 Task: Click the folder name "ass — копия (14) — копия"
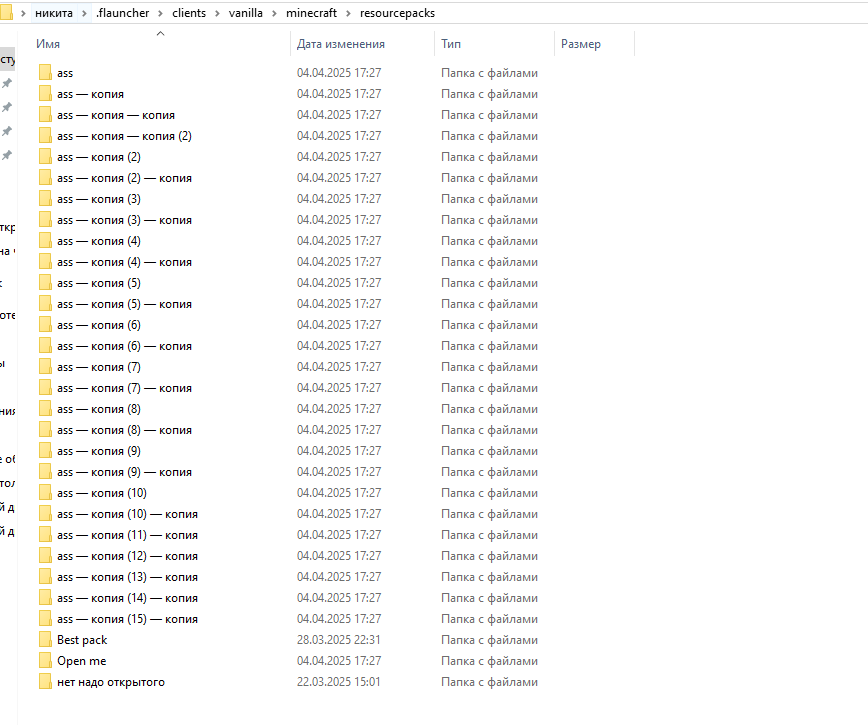pyautogui.click(x=127, y=598)
